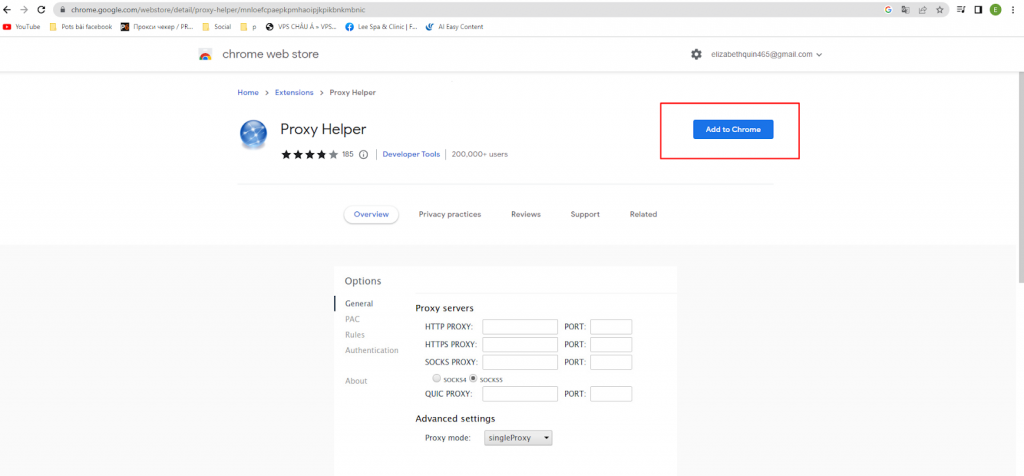Open the Social bookmark folder

217,27
